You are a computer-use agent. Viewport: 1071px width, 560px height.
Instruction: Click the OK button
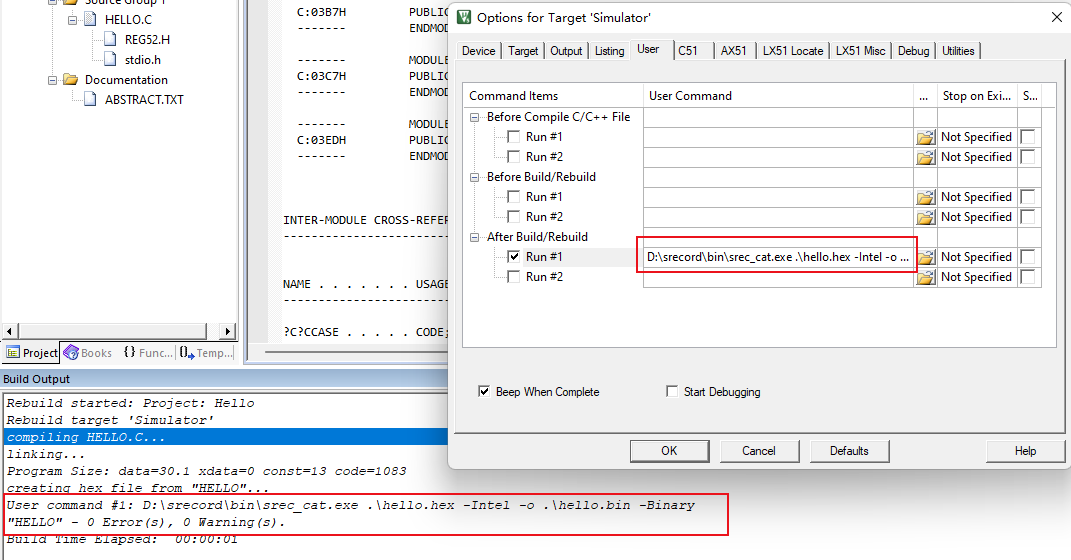coord(669,451)
